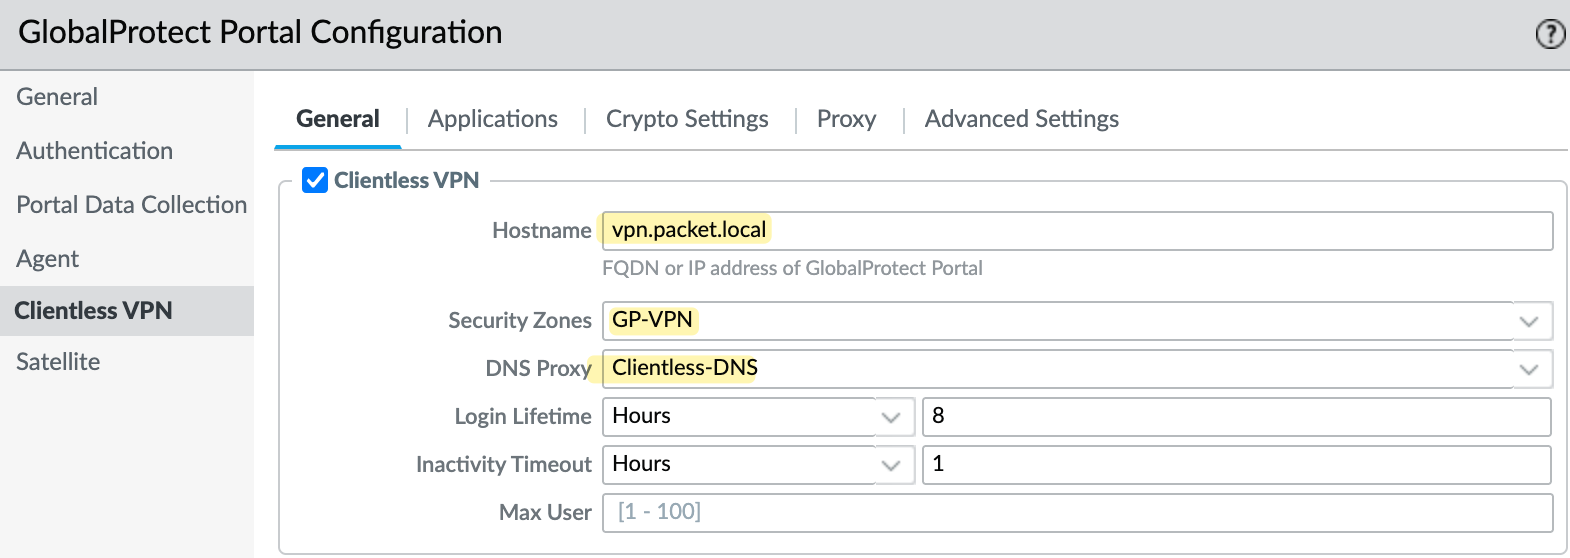The width and height of the screenshot is (1570, 558).
Task: Open the Security Zones dropdown arrow
Action: point(1529,321)
